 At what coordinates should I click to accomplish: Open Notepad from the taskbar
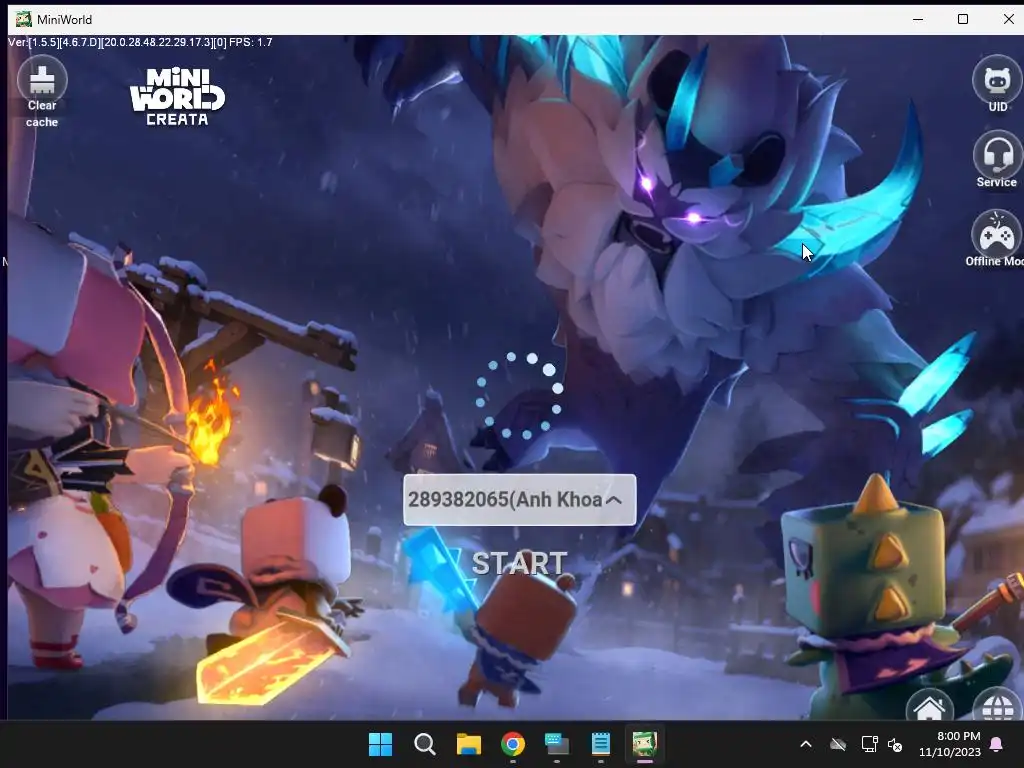coord(600,744)
